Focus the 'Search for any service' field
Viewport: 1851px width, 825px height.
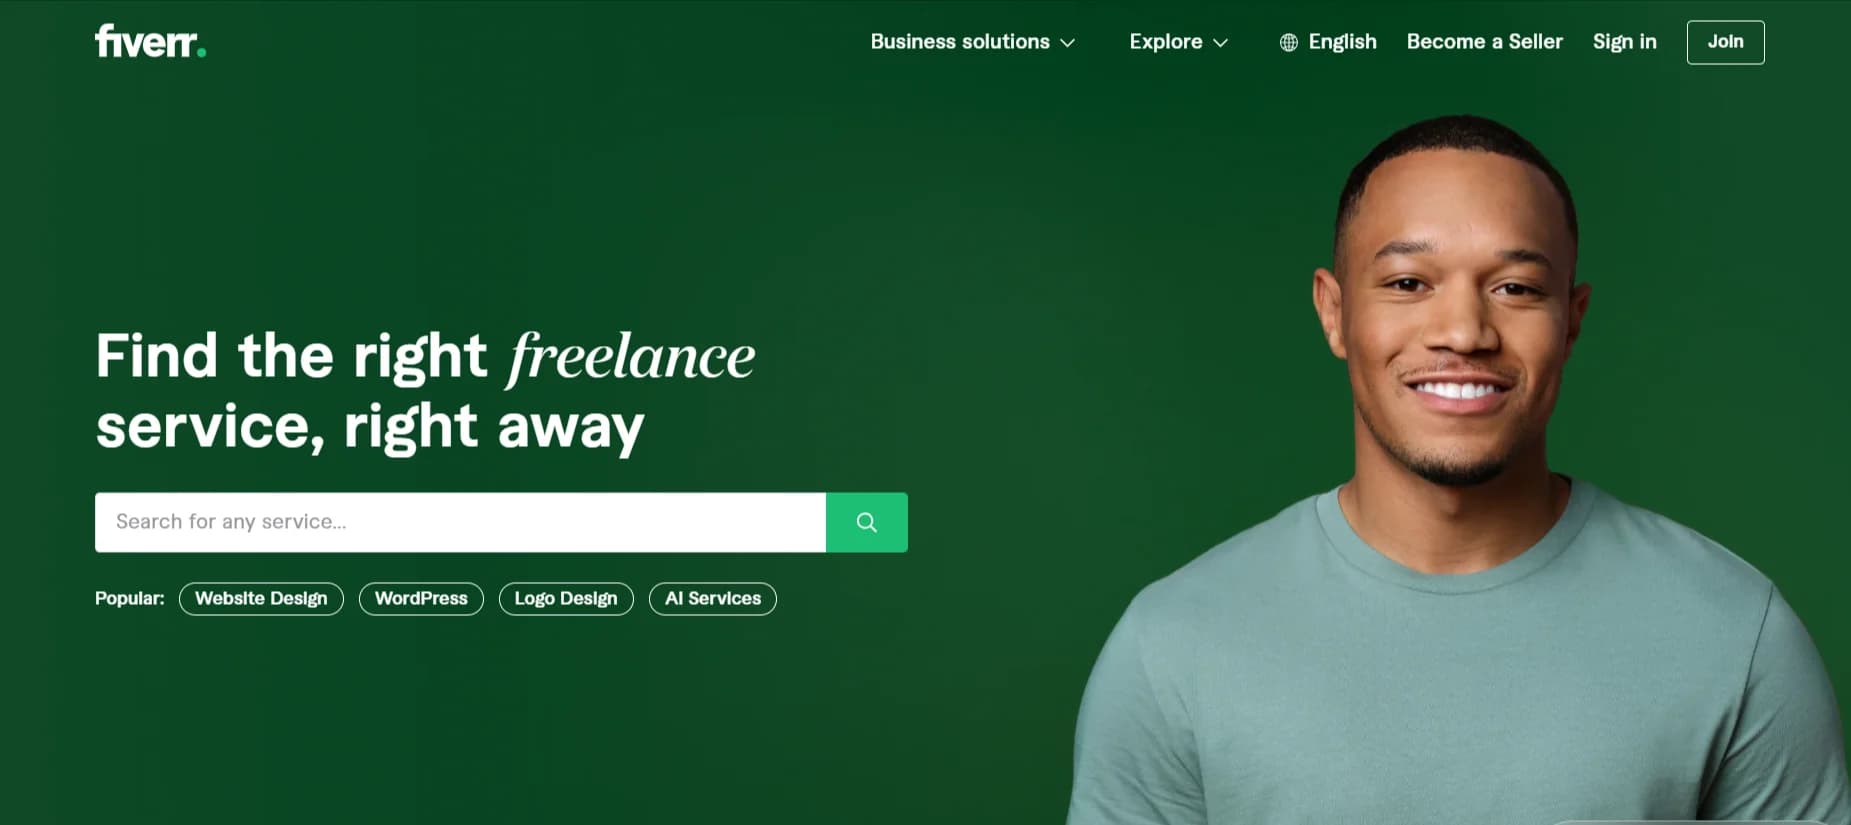[460, 522]
